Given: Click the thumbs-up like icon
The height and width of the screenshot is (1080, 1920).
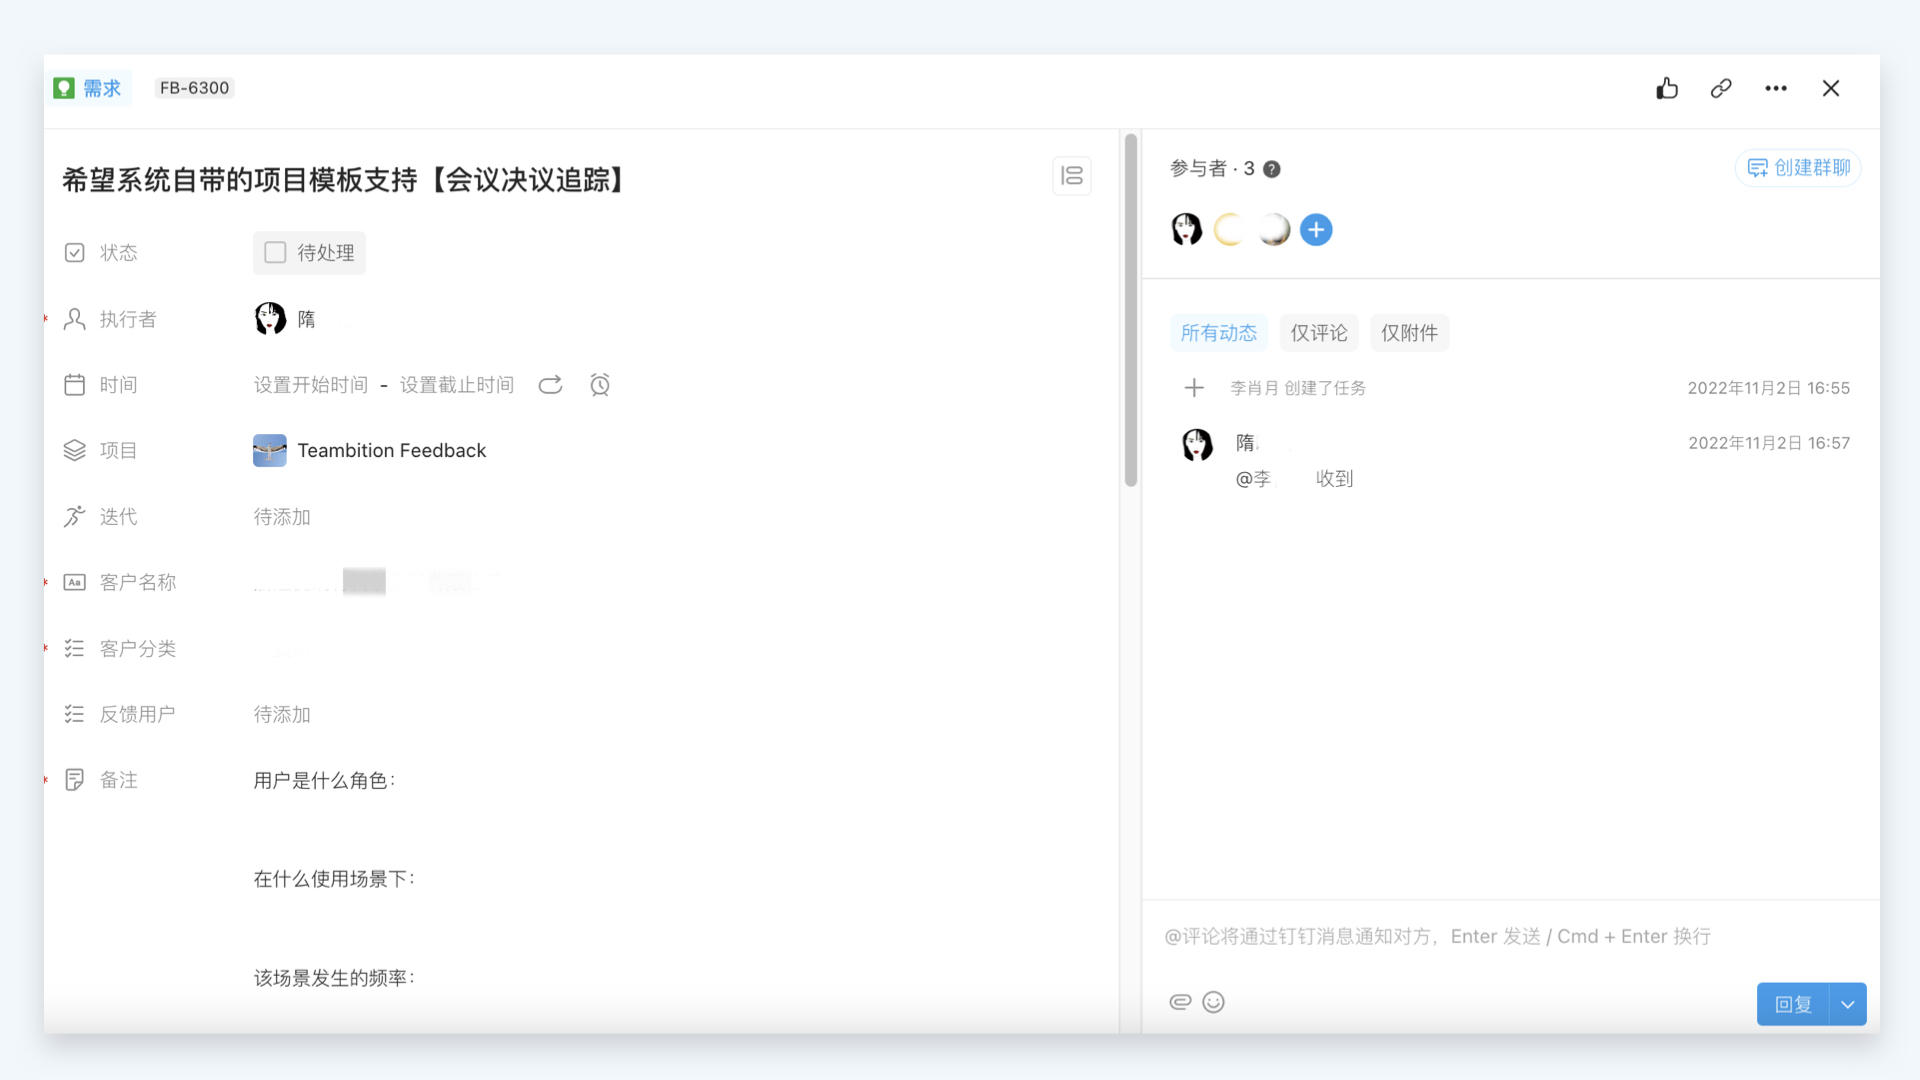Looking at the screenshot, I should coord(1666,88).
